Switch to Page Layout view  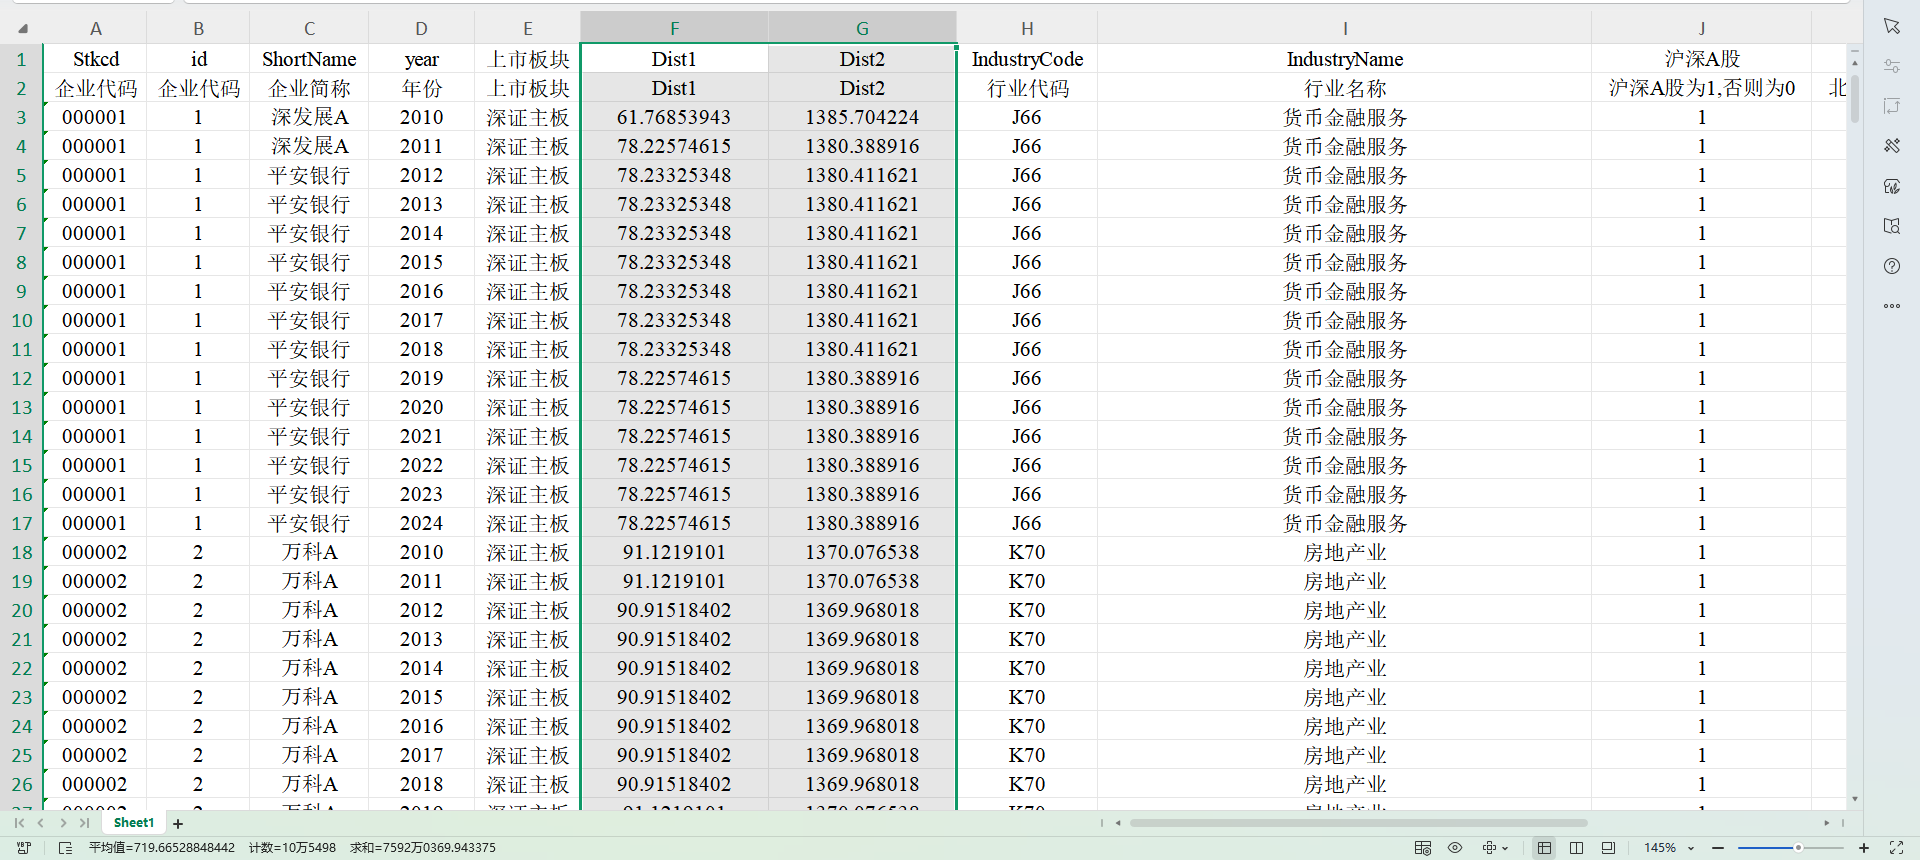click(x=1608, y=848)
